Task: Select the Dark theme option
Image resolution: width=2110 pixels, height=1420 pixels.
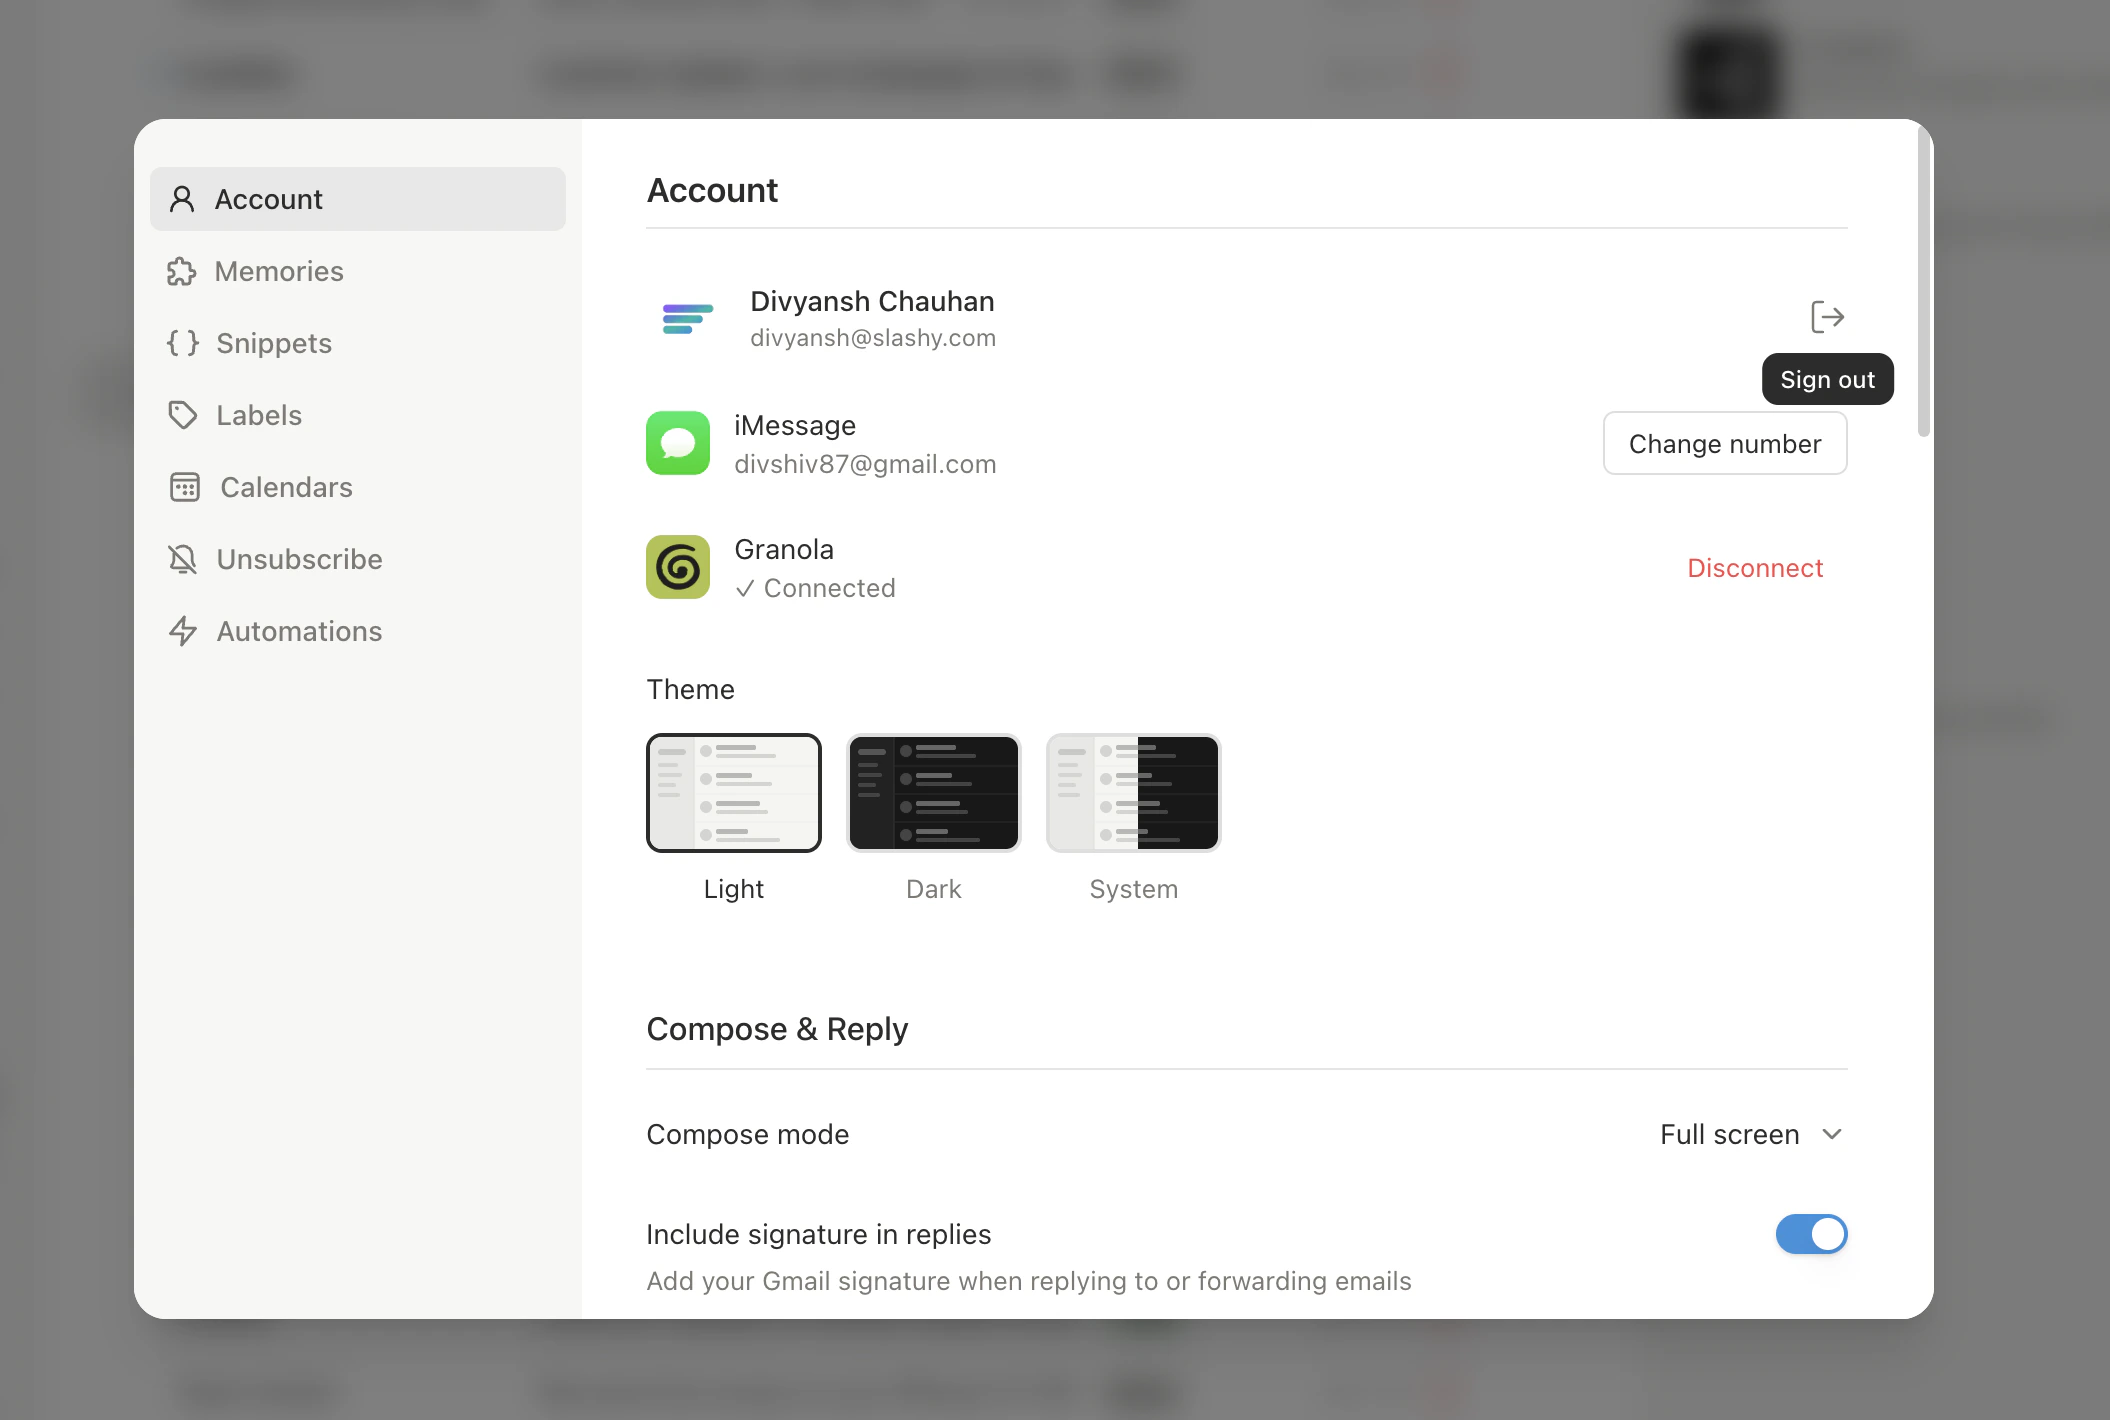Action: [x=933, y=792]
